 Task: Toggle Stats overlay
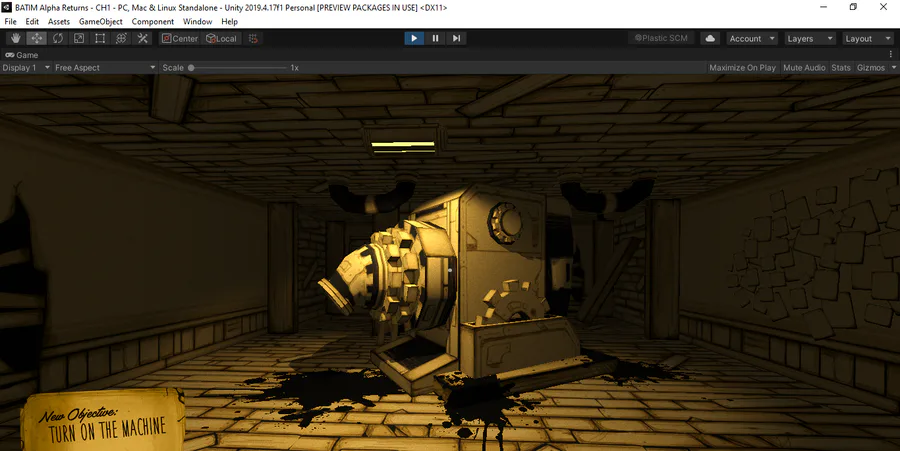[841, 68]
